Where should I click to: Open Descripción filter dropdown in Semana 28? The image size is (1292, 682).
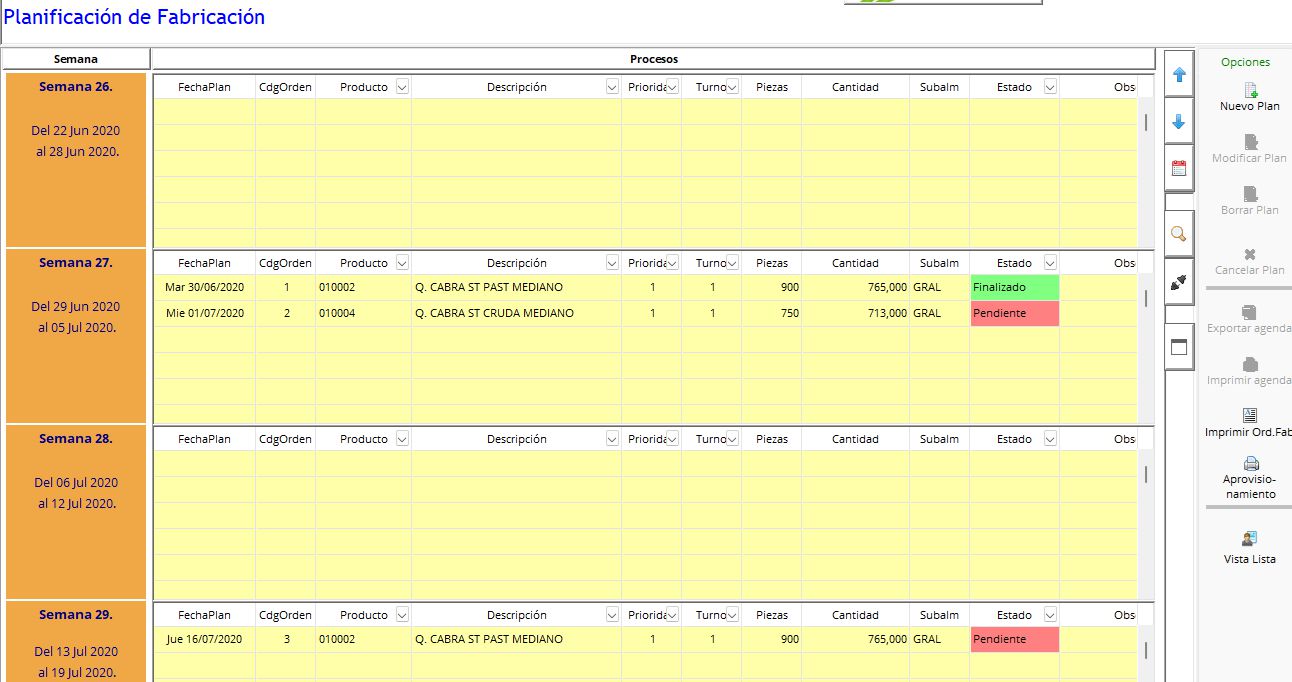click(612, 439)
